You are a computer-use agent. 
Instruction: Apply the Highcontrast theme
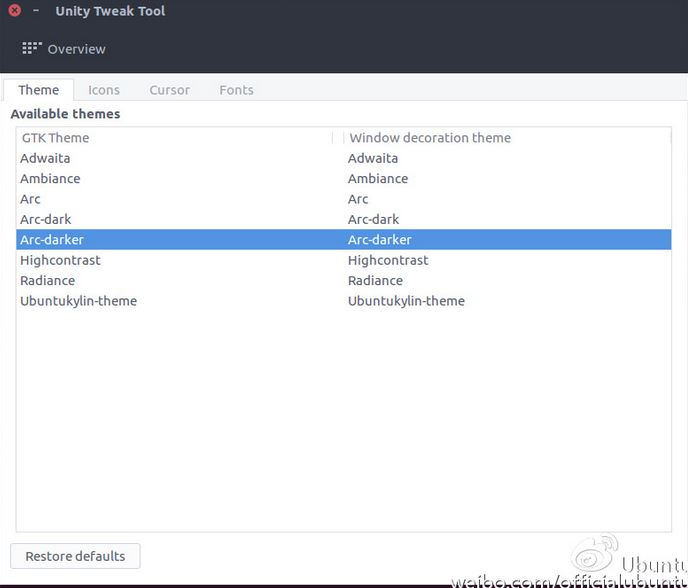point(60,260)
